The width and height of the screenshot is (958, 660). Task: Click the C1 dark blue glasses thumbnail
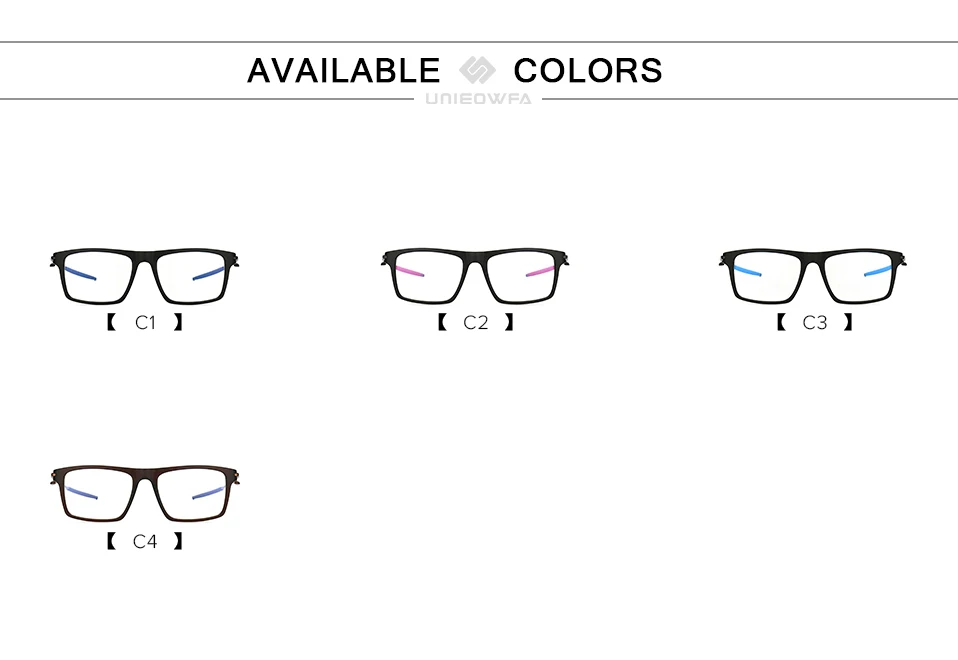click(144, 276)
